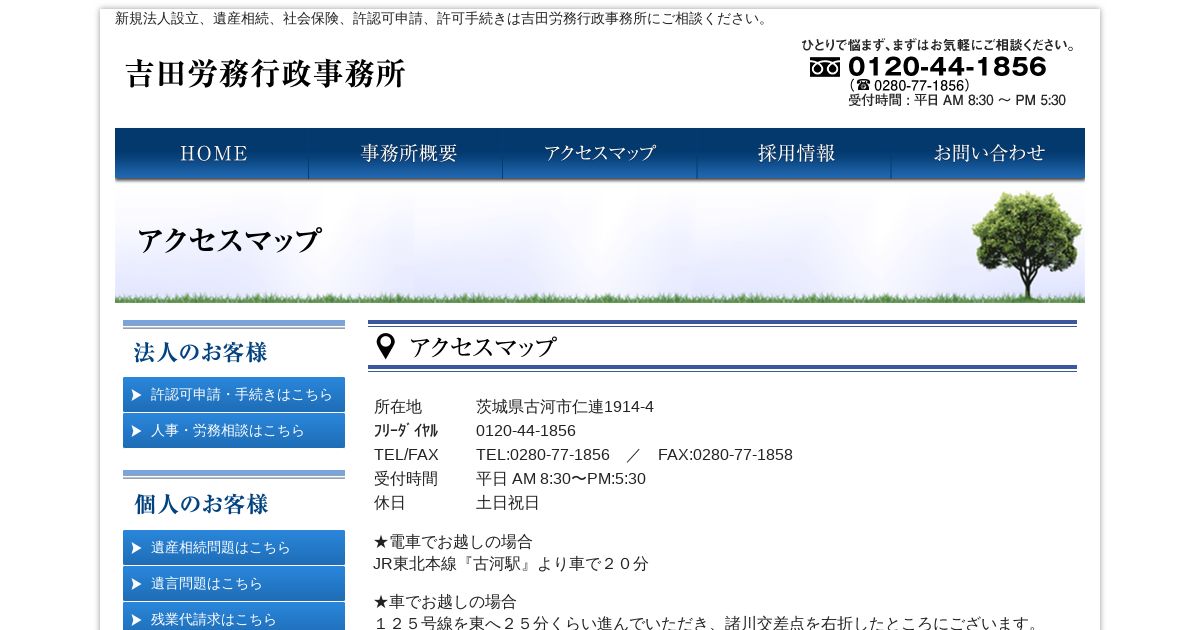Click the 休日 label in info table
Screen dimensions: 1200x630
point(390,503)
